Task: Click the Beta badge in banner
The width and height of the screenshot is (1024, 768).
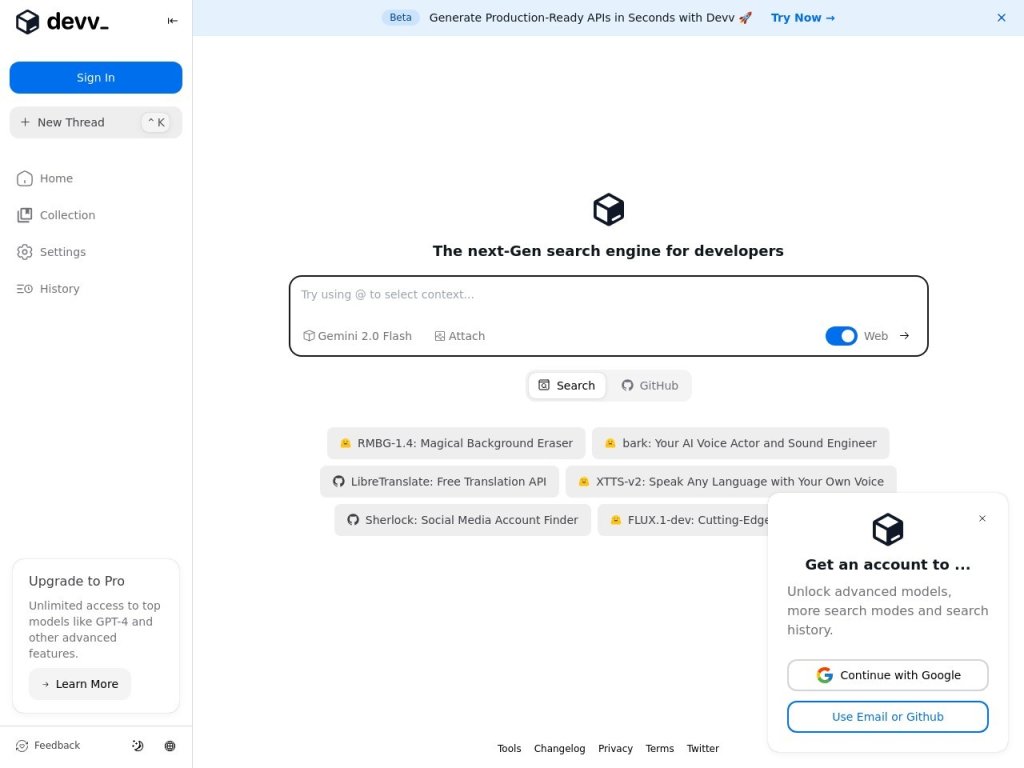Action: point(400,18)
